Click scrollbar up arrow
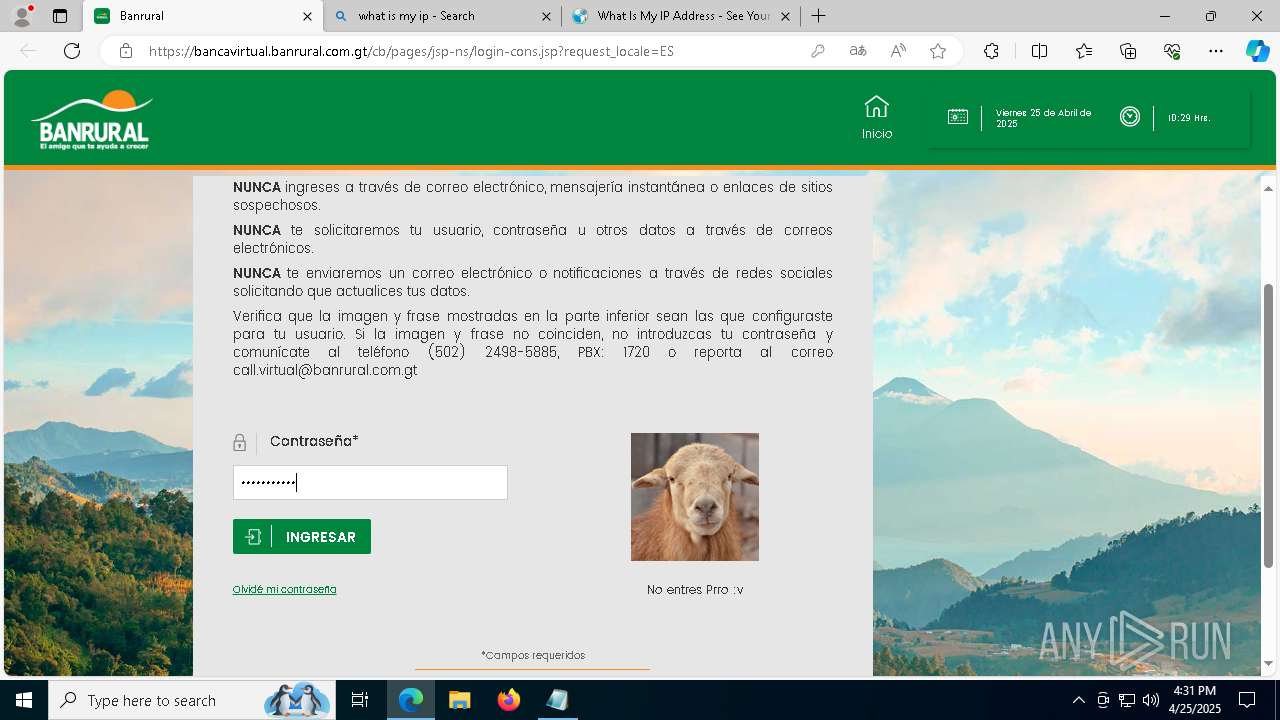Screen dimensions: 1280x720 1268,188
